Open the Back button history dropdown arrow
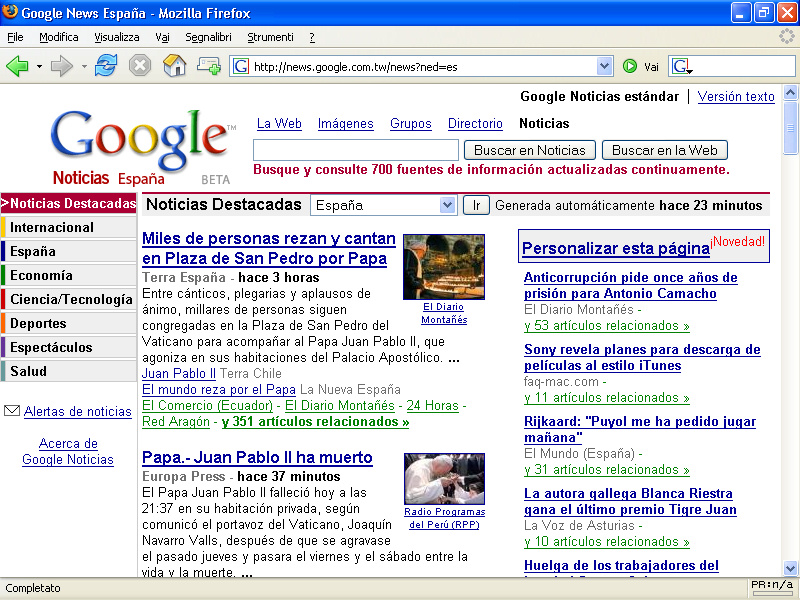Viewport: 800px width, 600px height. click(39, 66)
